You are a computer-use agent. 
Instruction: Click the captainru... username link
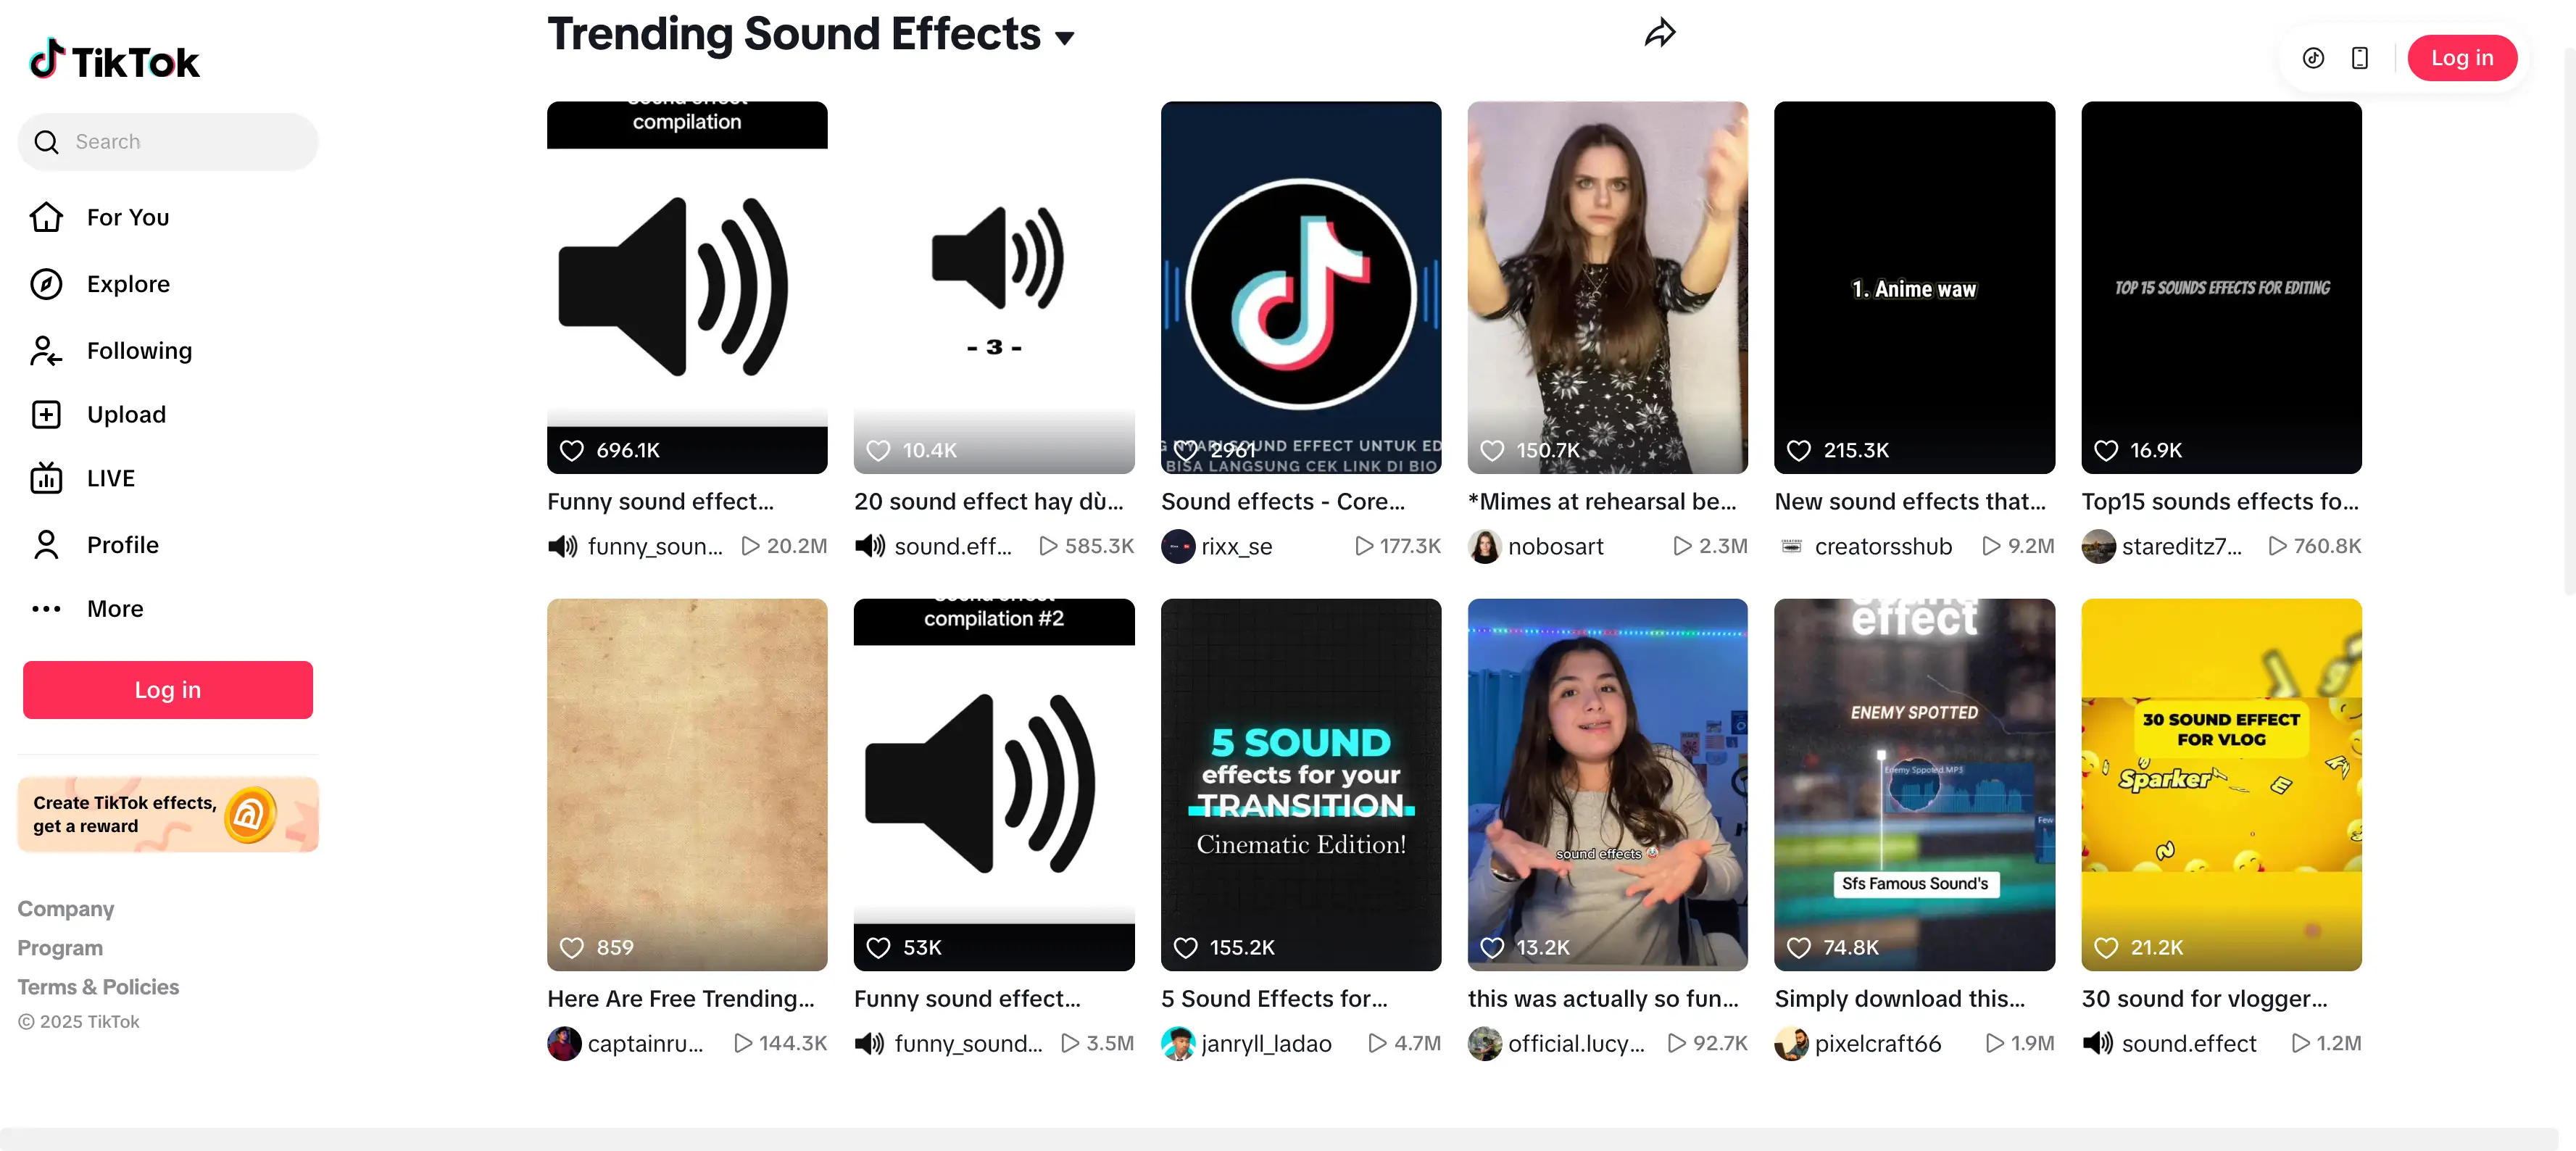(x=646, y=1044)
